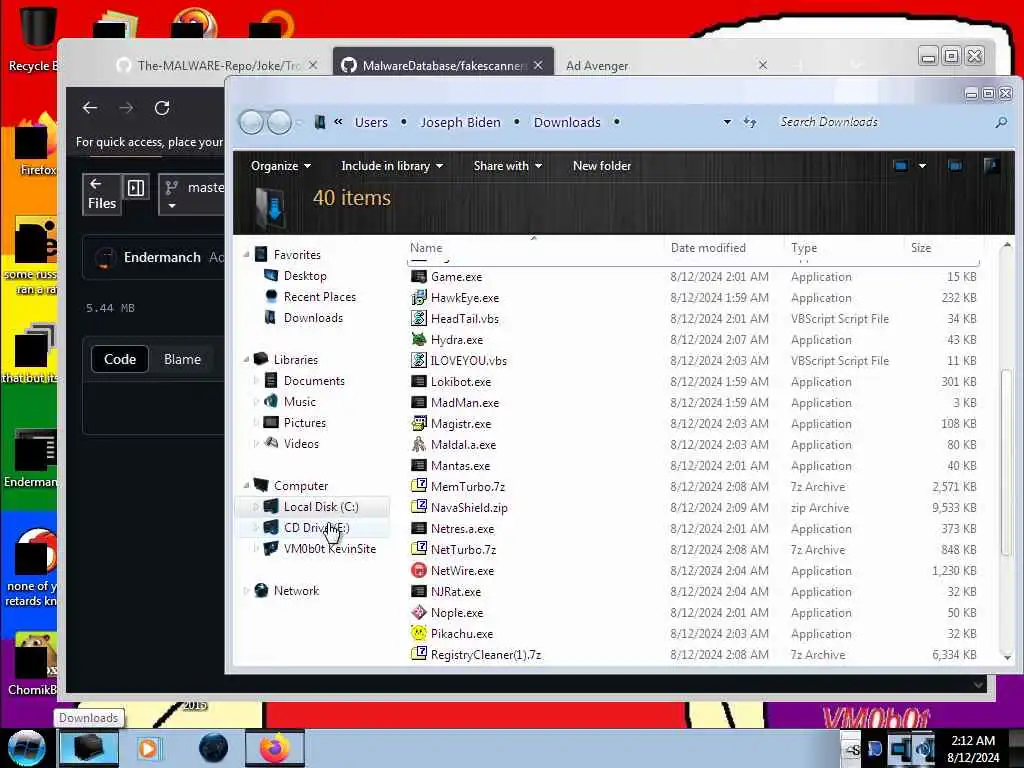Click New folder button
This screenshot has height=768, width=1024.
click(x=601, y=166)
